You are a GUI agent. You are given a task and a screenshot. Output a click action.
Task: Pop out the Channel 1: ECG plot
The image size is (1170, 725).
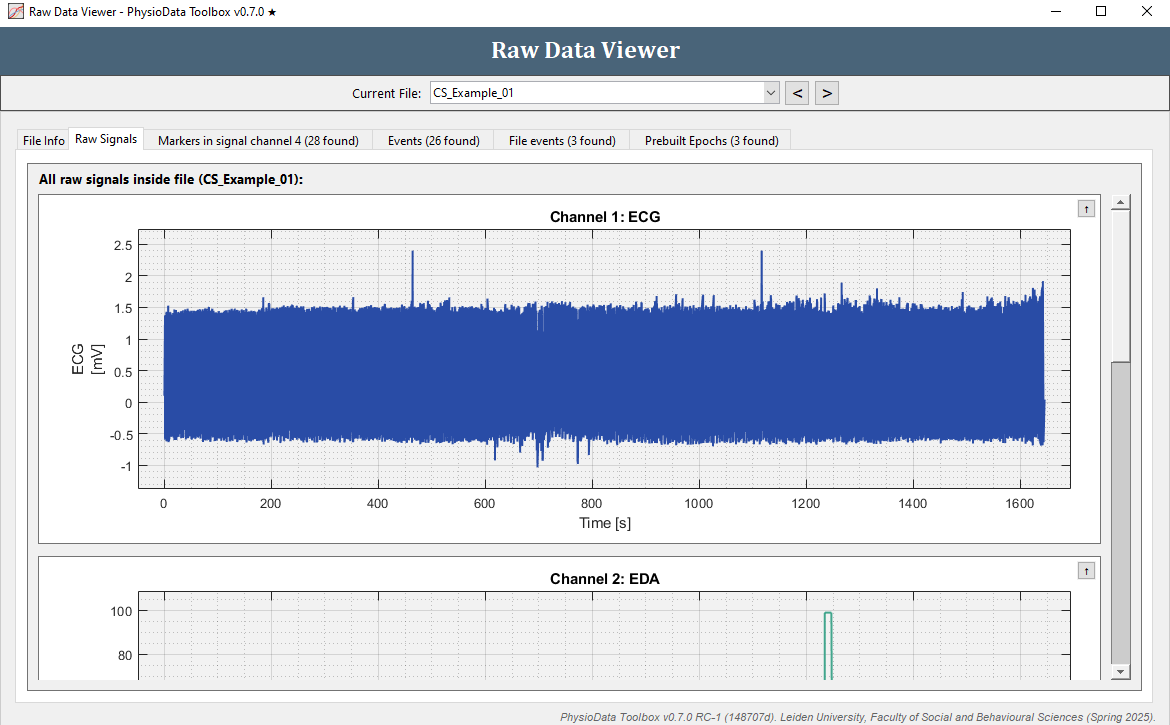tap(1086, 208)
